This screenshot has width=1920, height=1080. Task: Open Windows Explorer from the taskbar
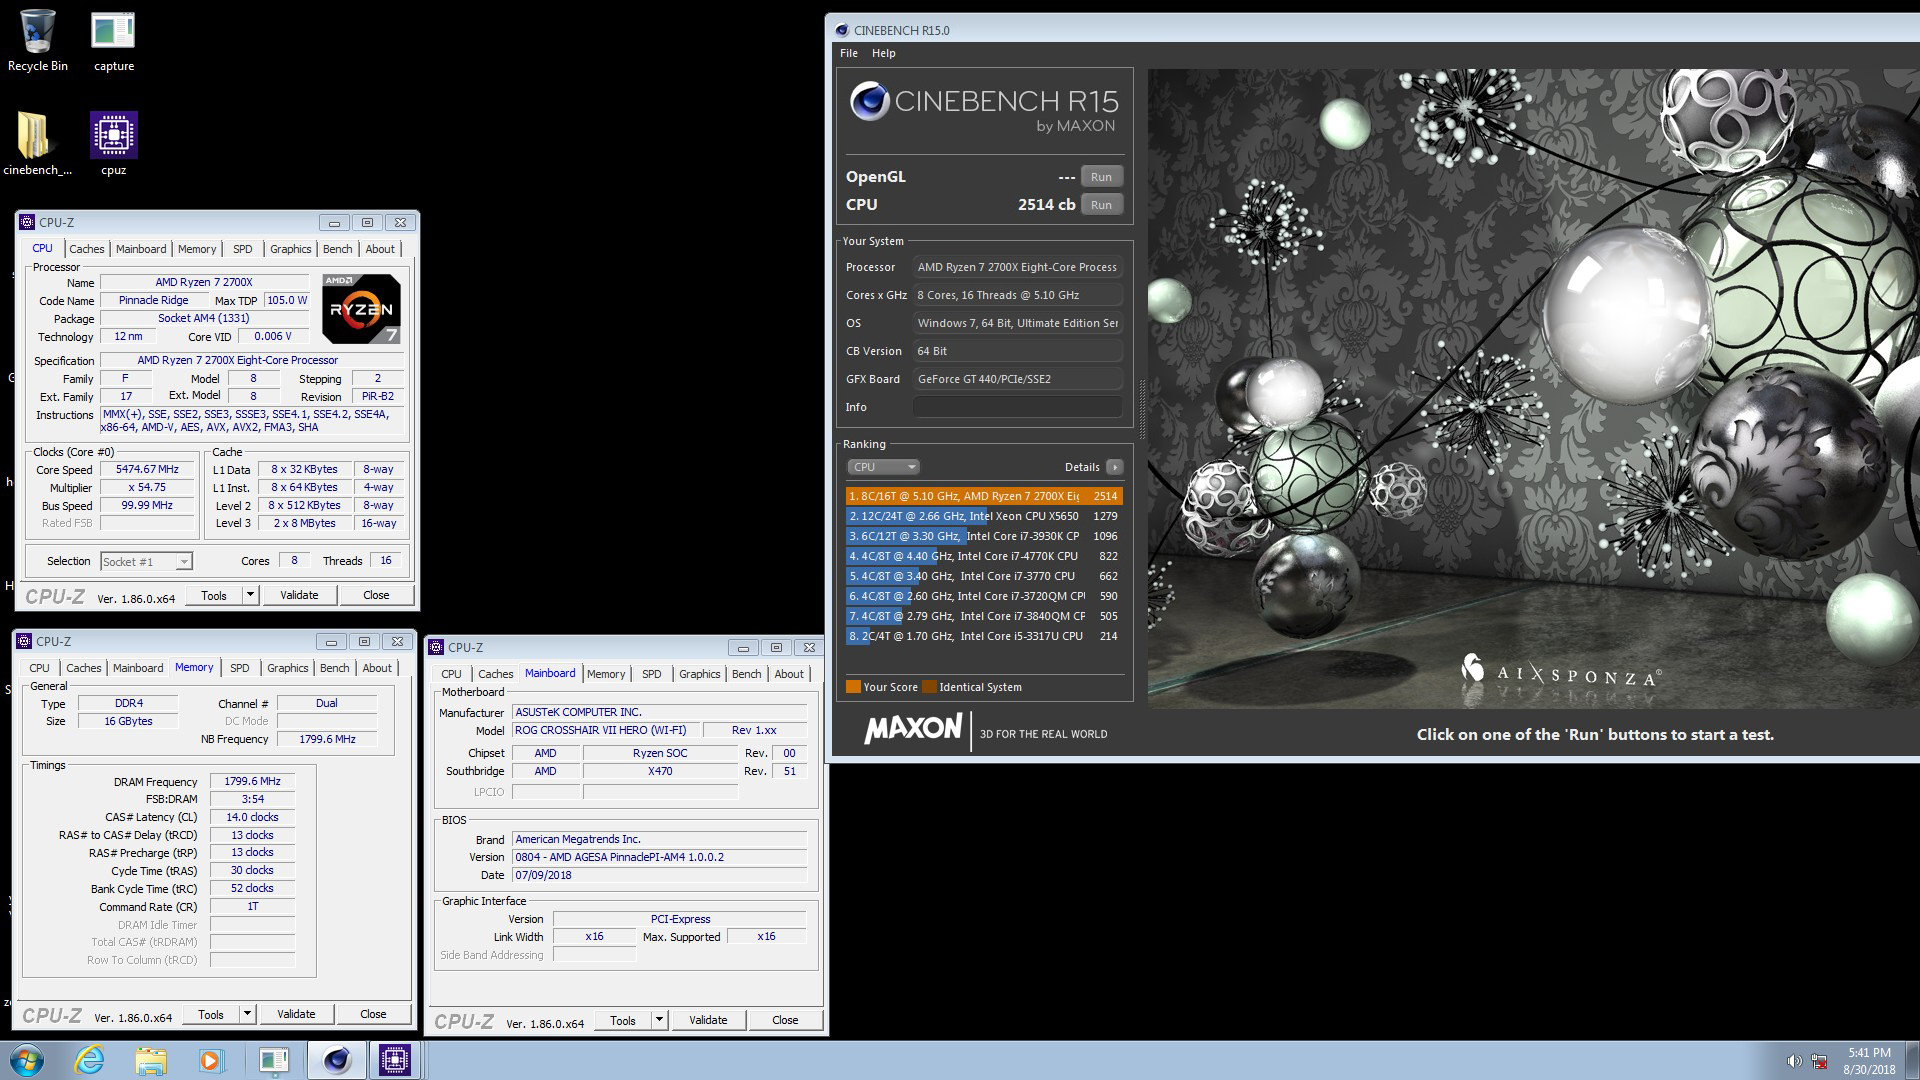pos(151,1060)
